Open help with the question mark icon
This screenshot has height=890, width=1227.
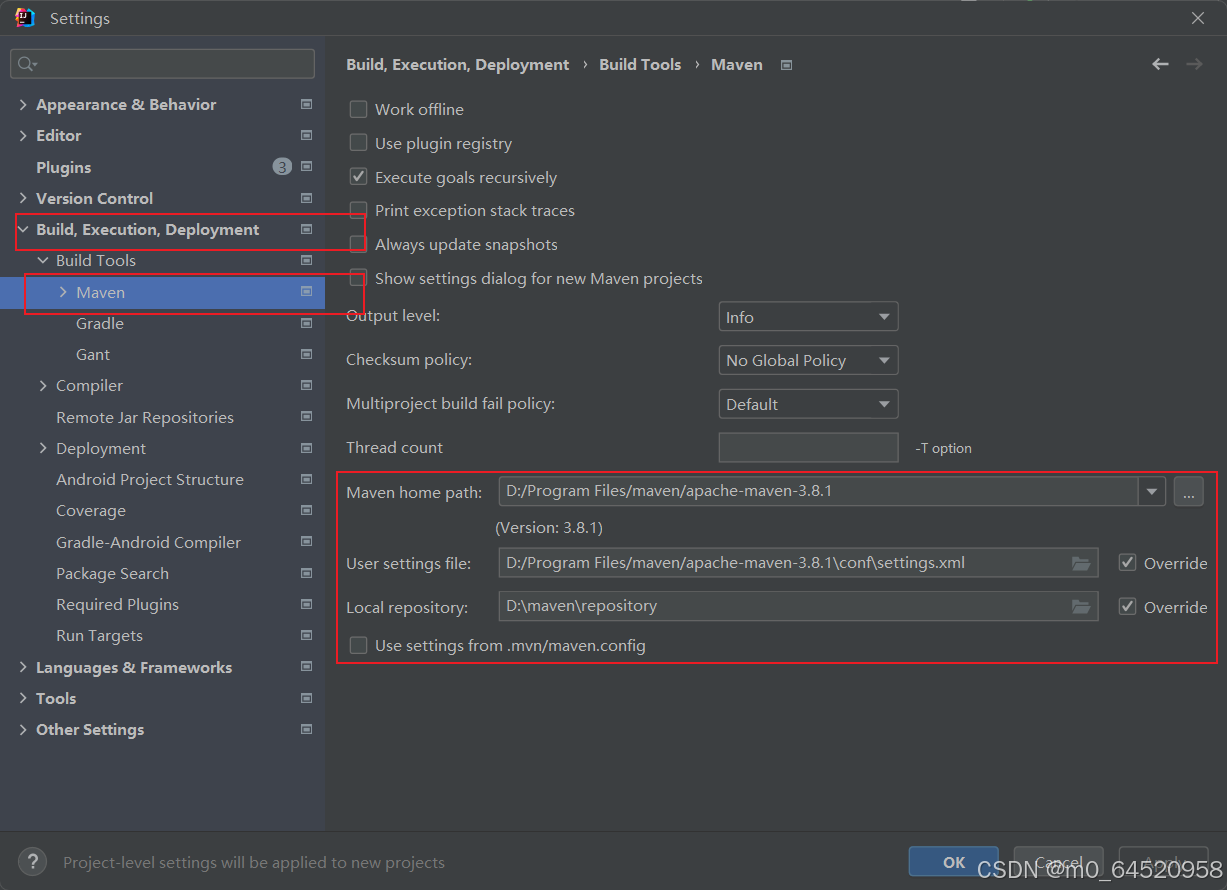pos(32,861)
